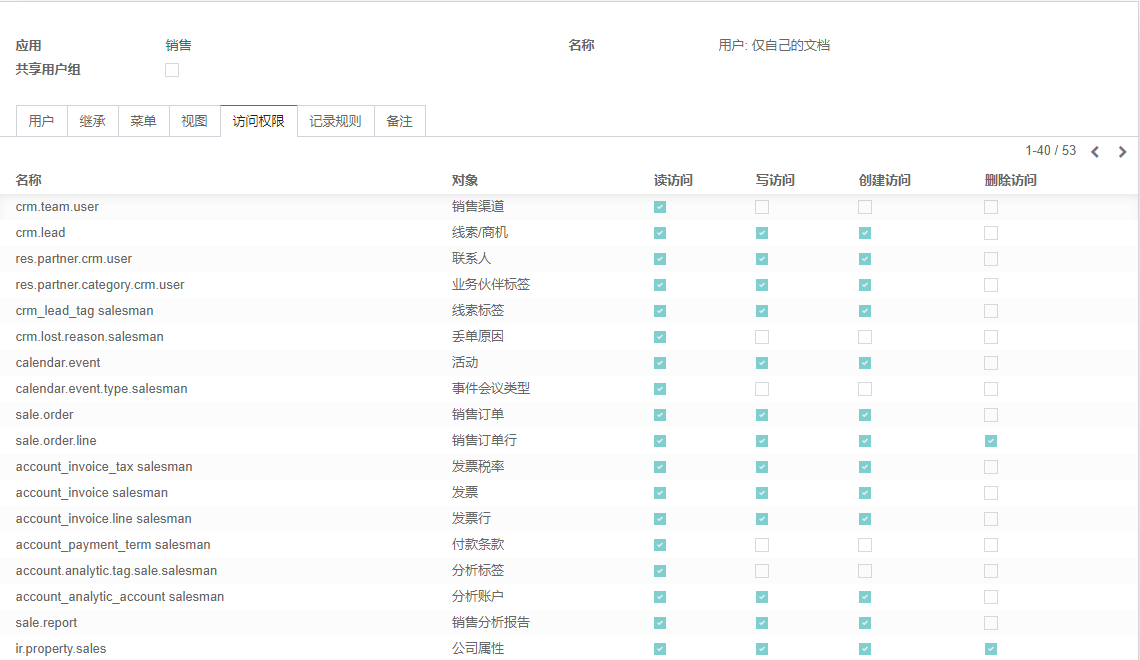Disable read access for crm.lead
This screenshot has height=660, width=1140.
[659, 232]
